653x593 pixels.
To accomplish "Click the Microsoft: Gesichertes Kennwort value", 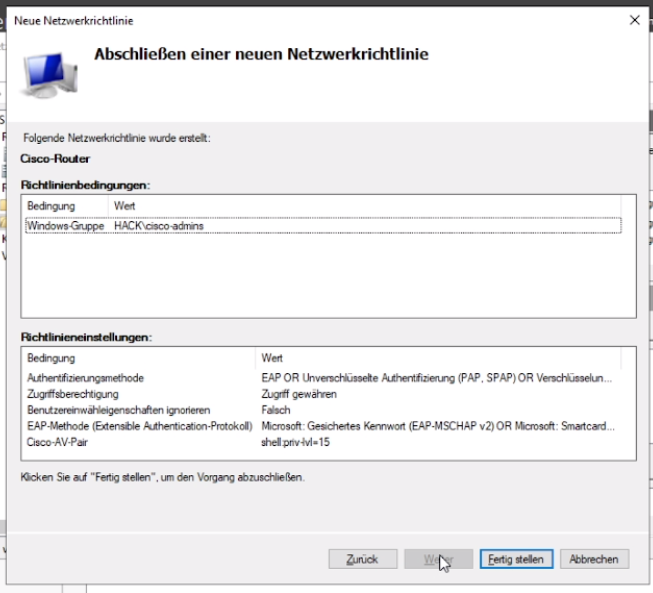I will [x=438, y=426].
